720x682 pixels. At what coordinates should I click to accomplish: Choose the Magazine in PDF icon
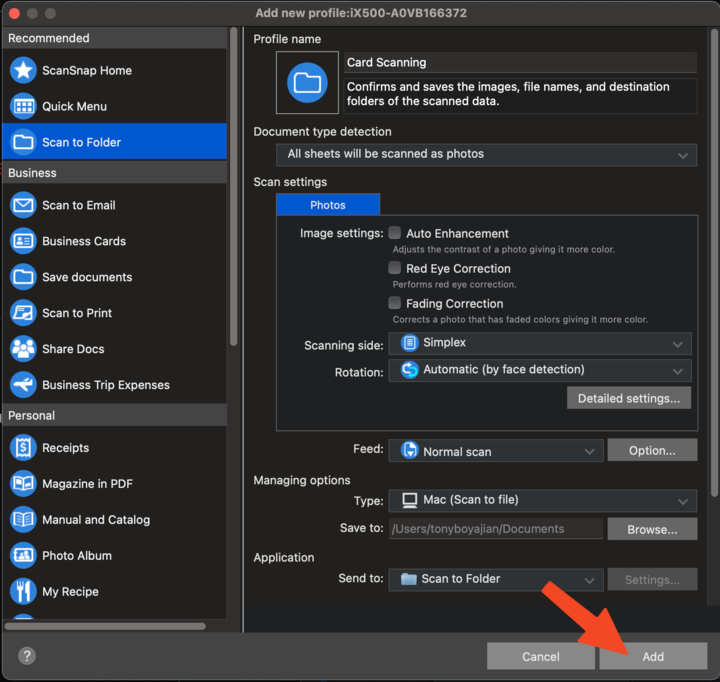[23, 483]
